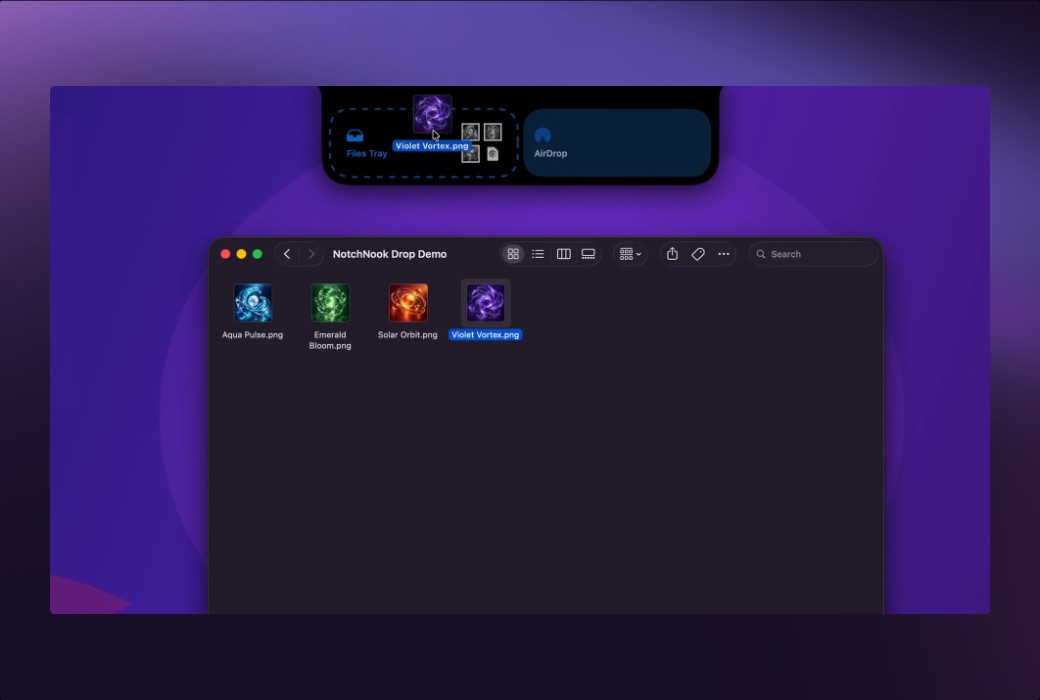Click the Finder Search field

(813, 254)
